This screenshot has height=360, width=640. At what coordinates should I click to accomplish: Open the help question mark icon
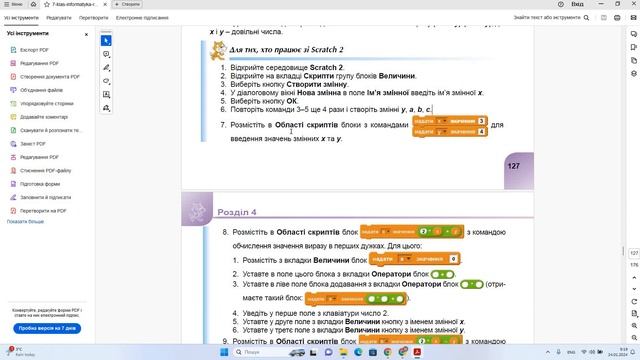(561, 4)
